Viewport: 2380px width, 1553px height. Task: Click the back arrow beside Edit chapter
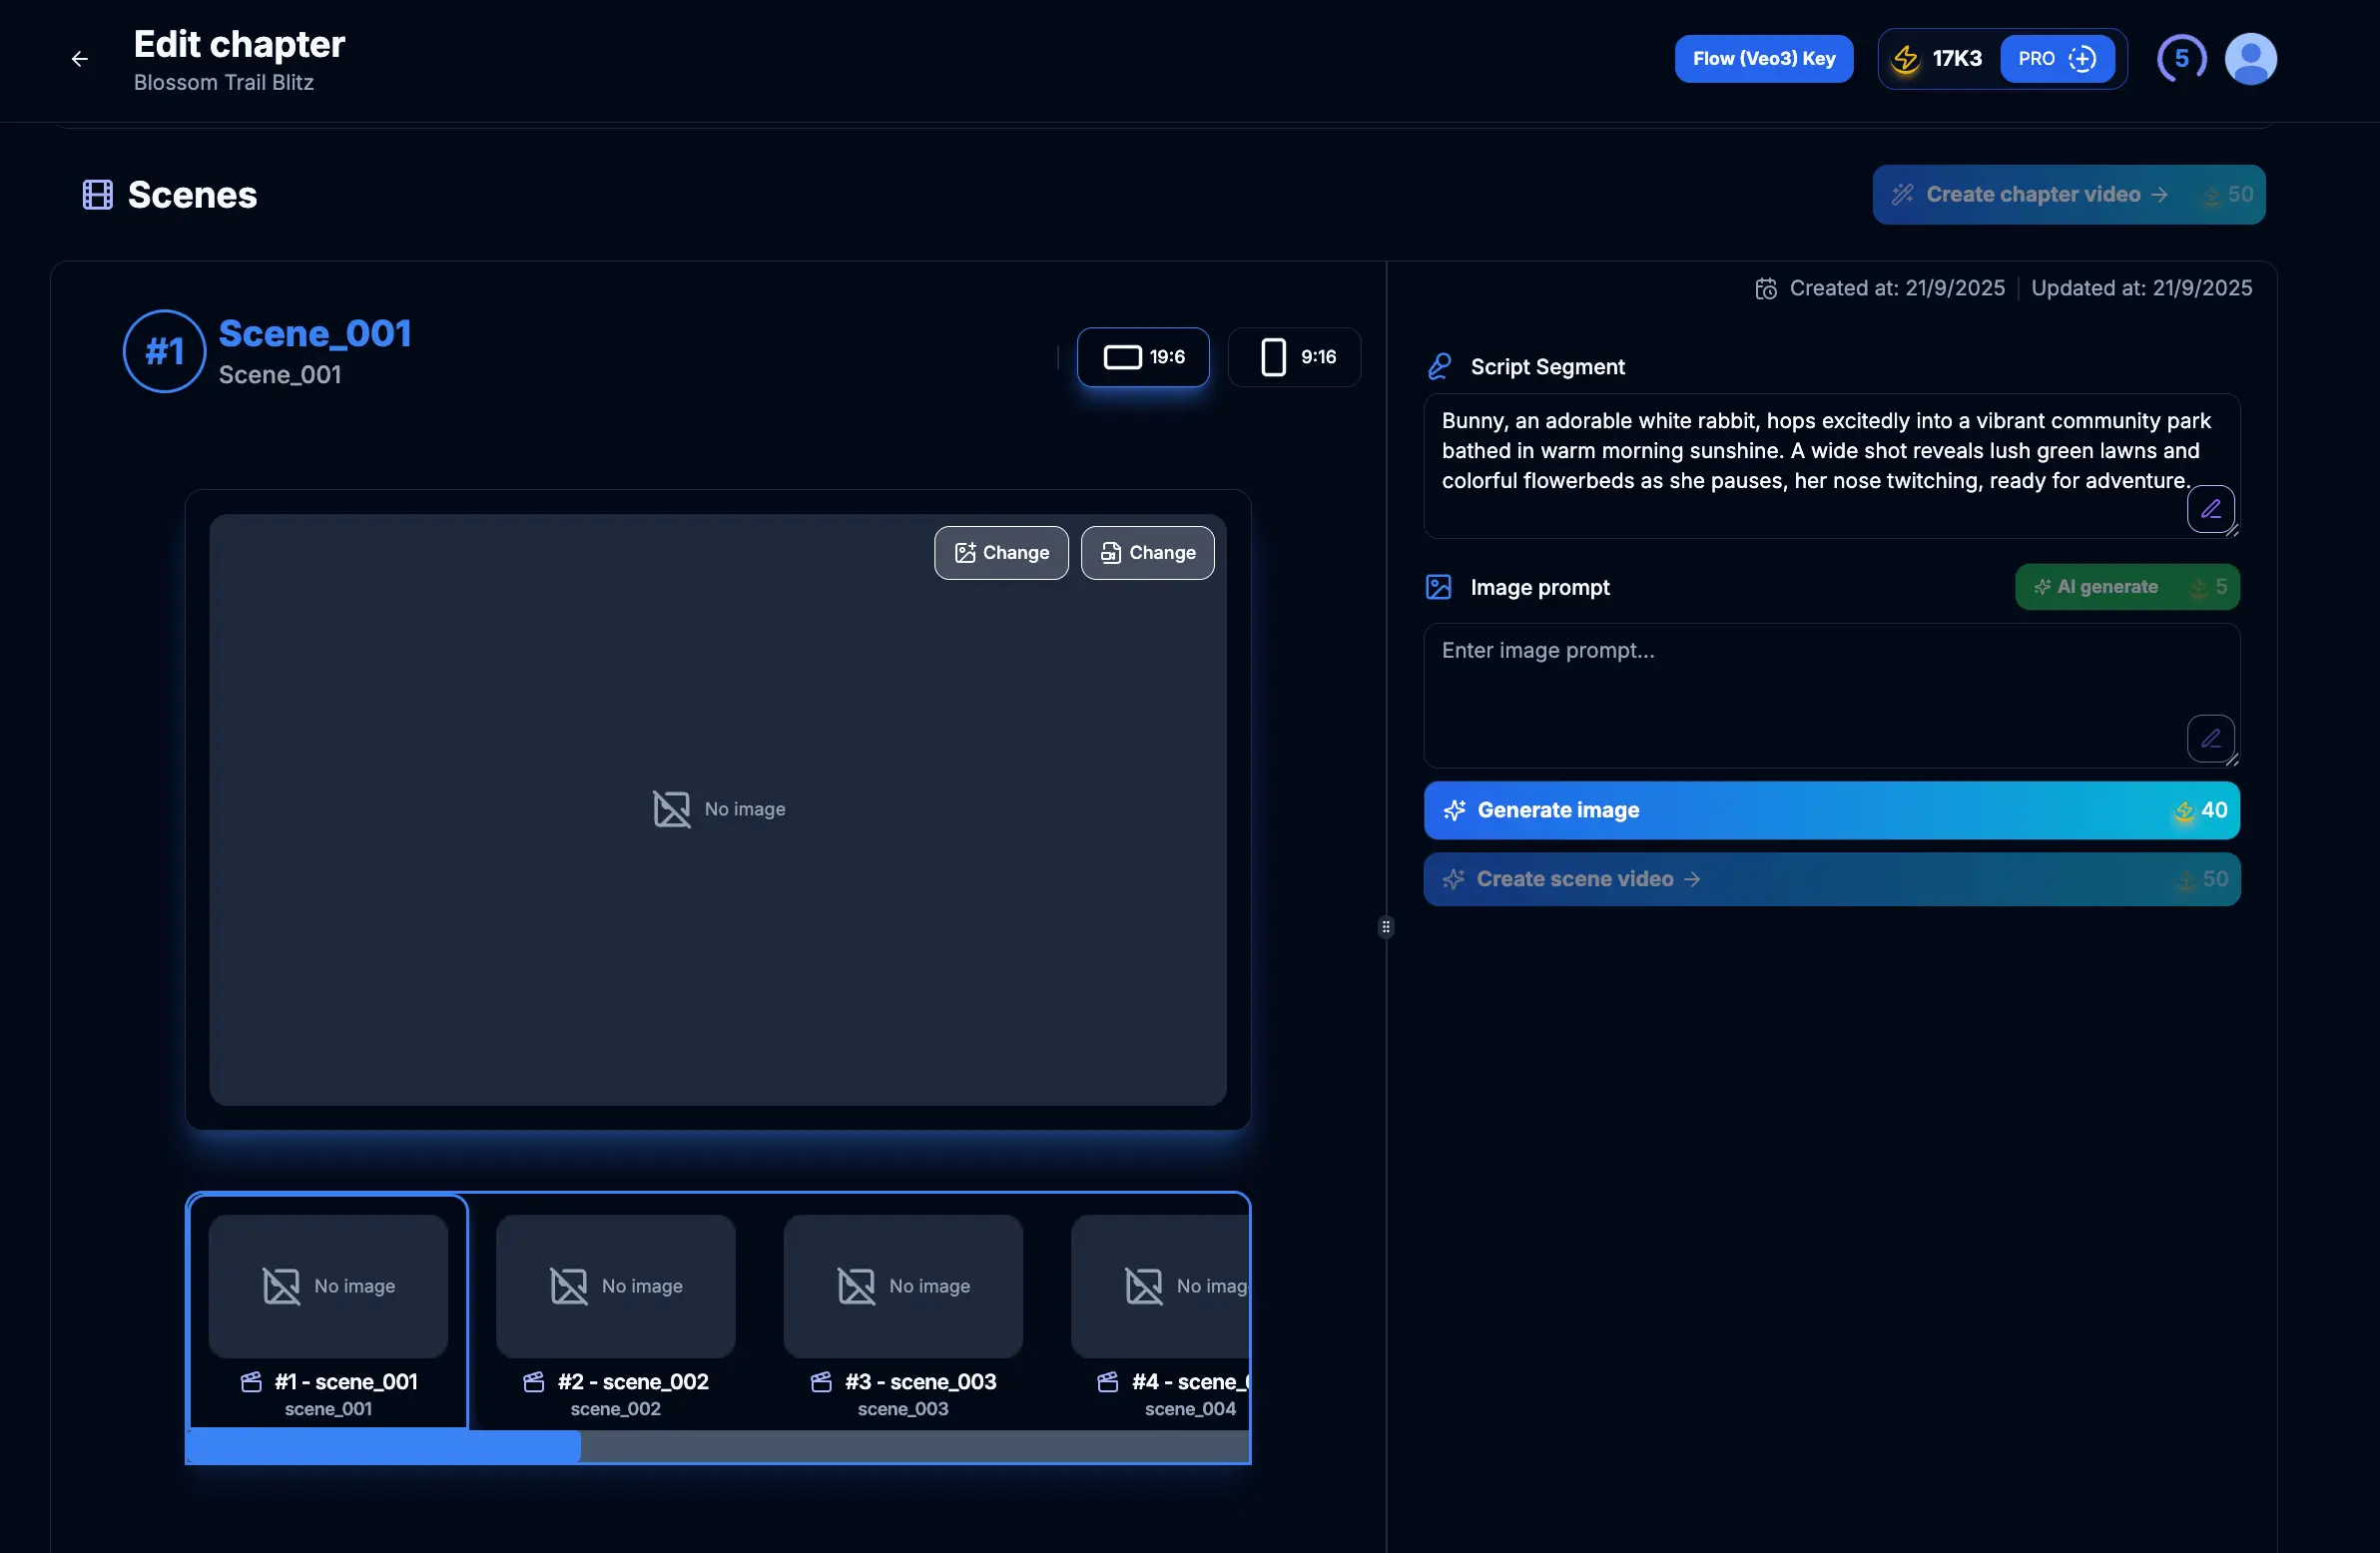pyautogui.click(x=80, y=59)
